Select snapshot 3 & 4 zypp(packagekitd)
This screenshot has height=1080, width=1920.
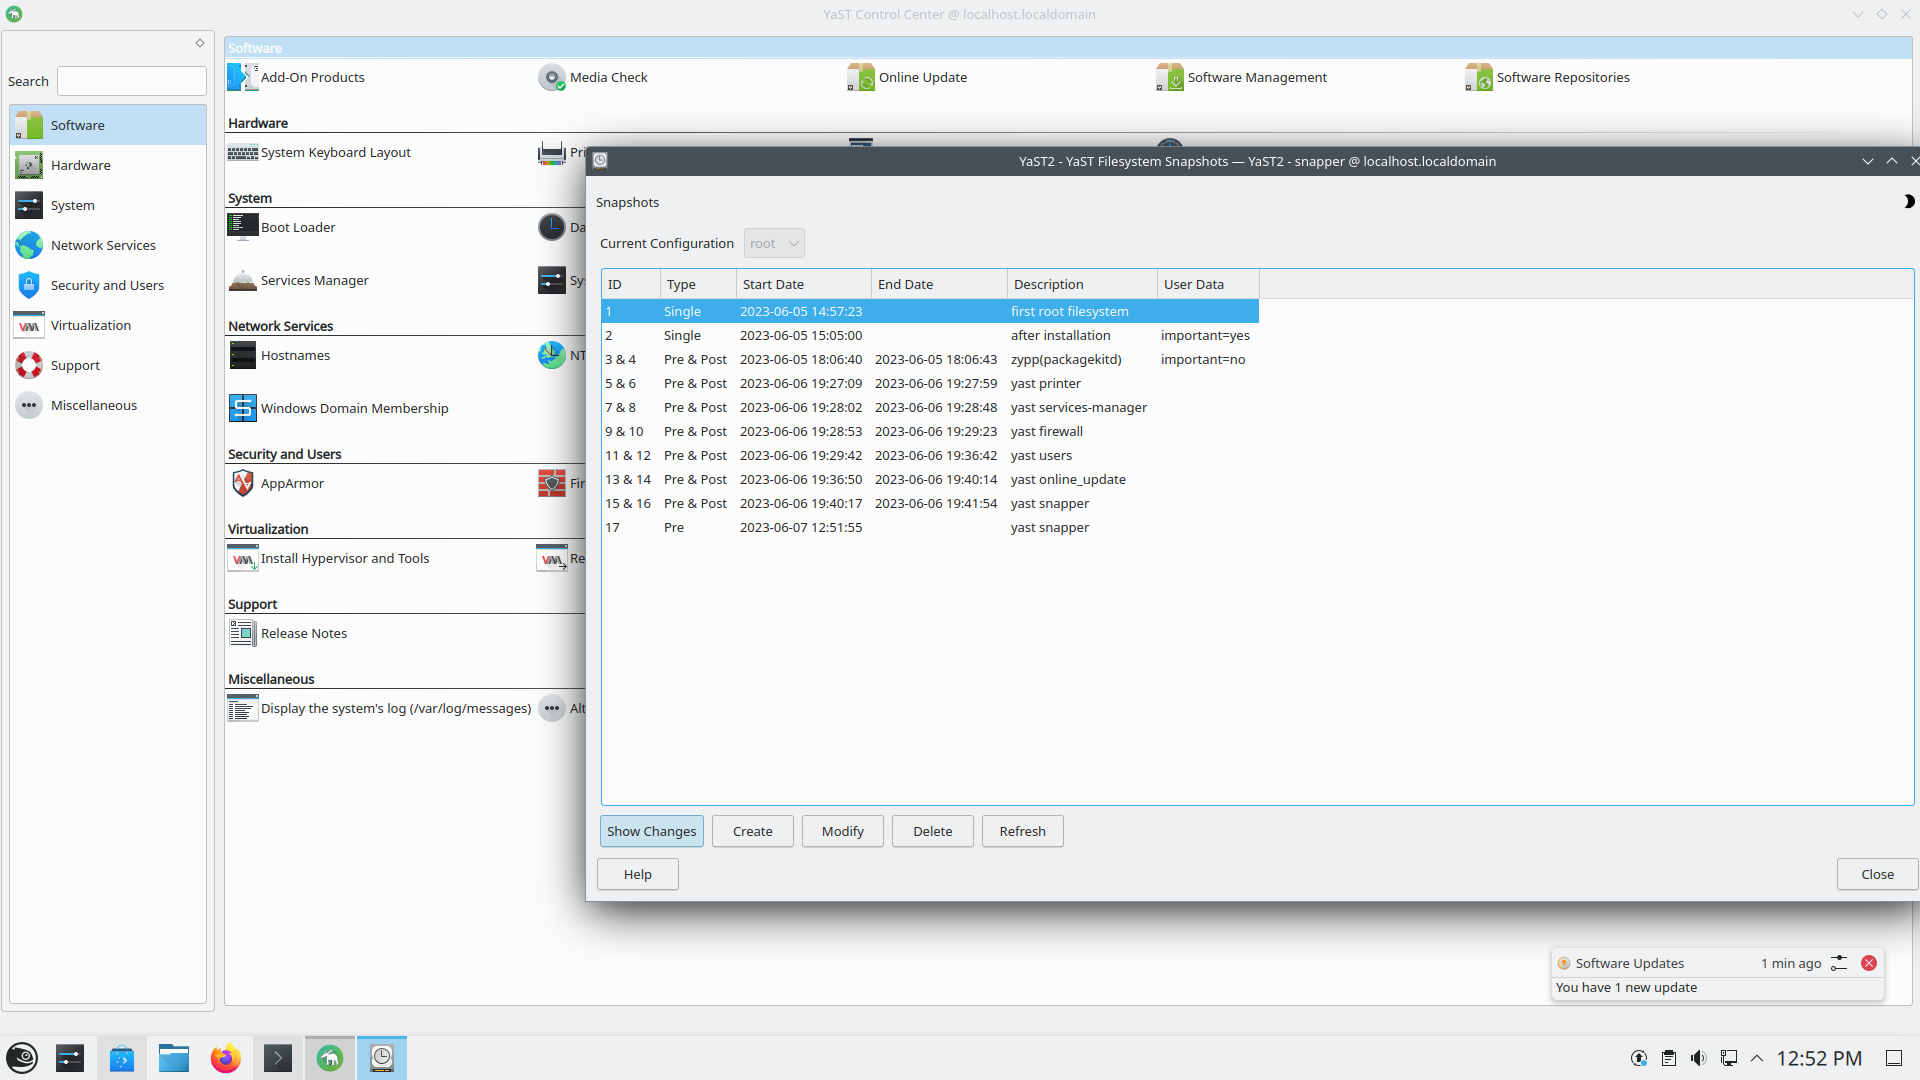pyautogui.click(x=930, y=359)
